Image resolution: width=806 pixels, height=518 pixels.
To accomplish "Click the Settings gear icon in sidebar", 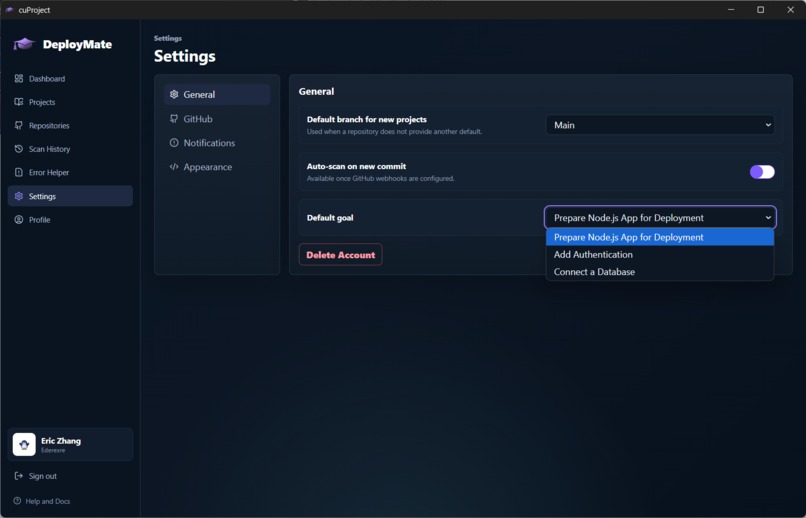I will [19, 196].
